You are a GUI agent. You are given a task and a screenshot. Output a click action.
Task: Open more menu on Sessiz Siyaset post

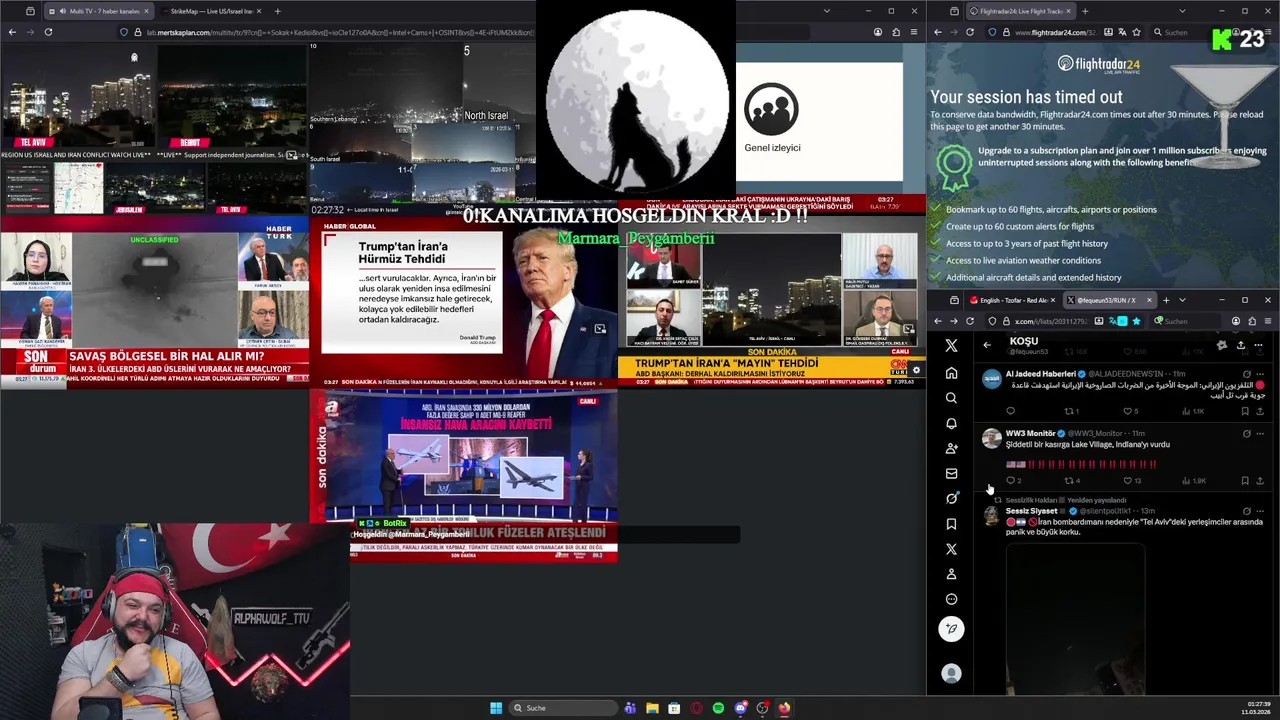coord(1259,511)
